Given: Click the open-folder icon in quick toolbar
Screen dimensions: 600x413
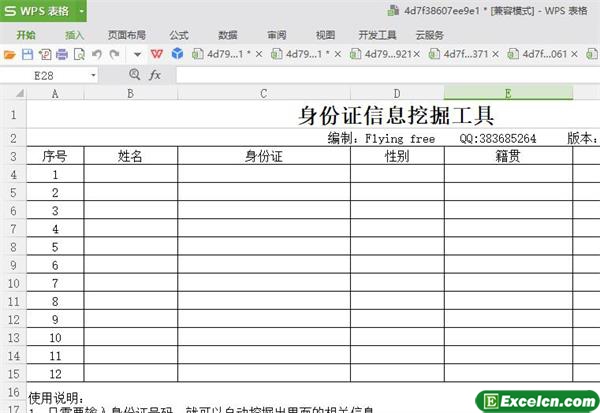Looking at the screenshot, I should pos(10,55).
